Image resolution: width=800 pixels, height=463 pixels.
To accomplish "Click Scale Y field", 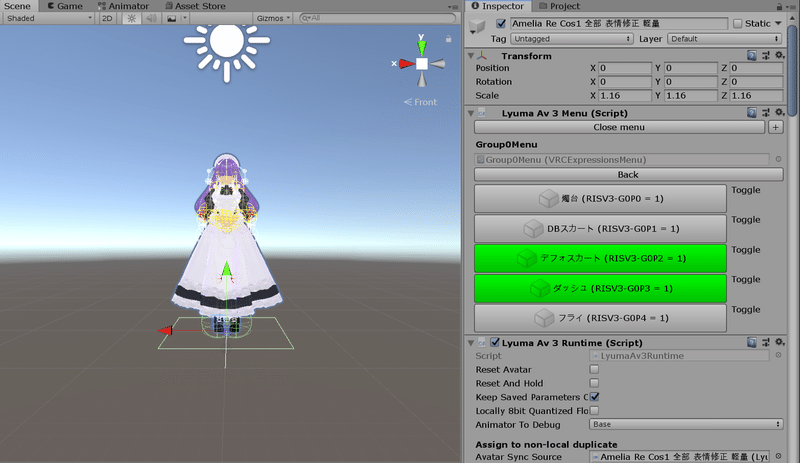I will click(691, 95).
